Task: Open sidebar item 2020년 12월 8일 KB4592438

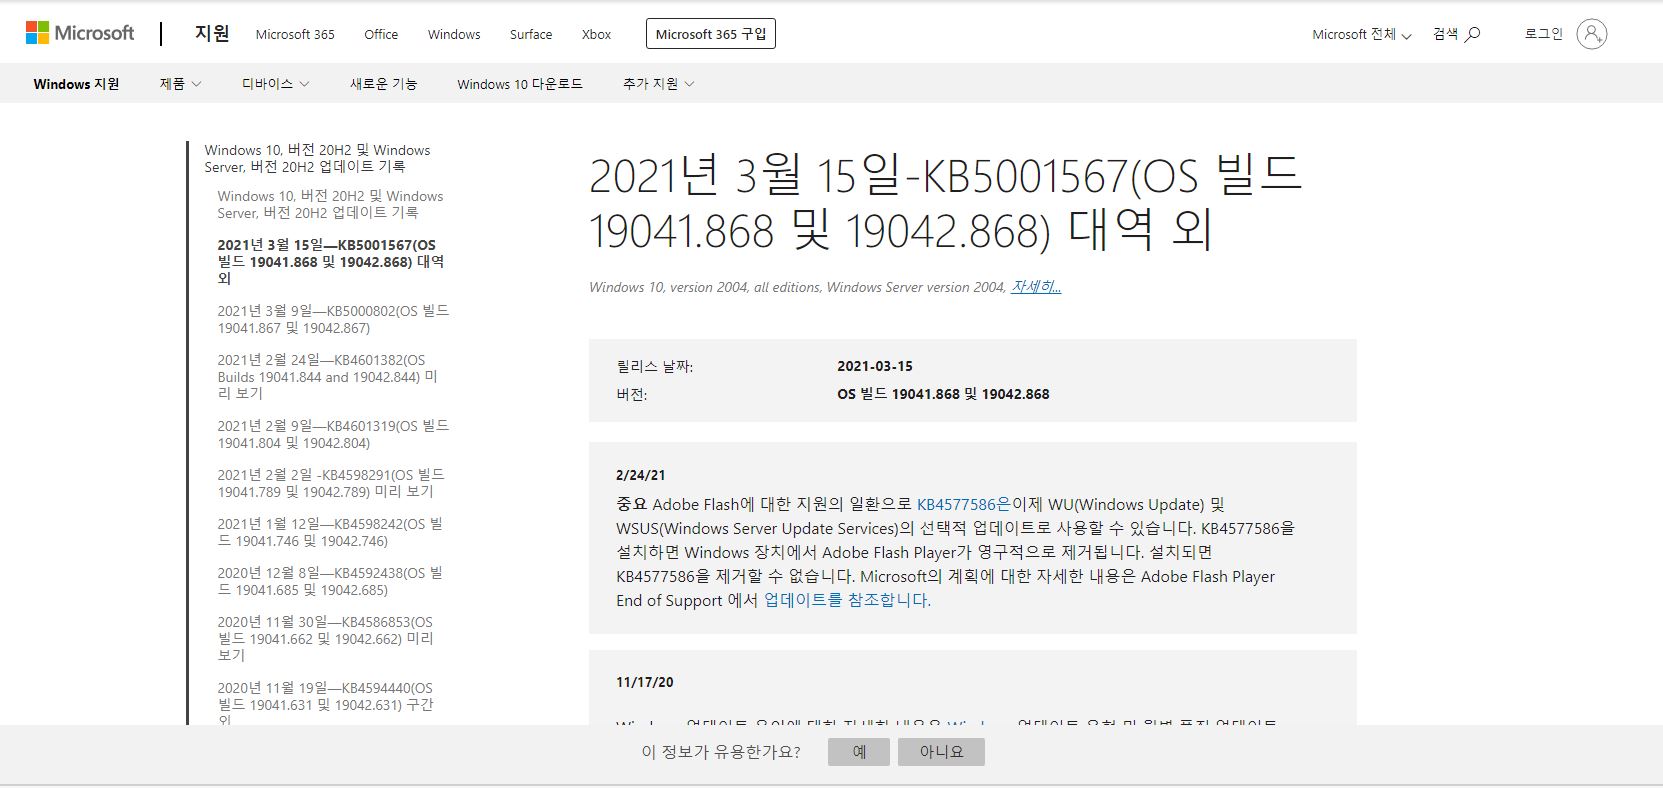Action: click(x=330, y=581)
